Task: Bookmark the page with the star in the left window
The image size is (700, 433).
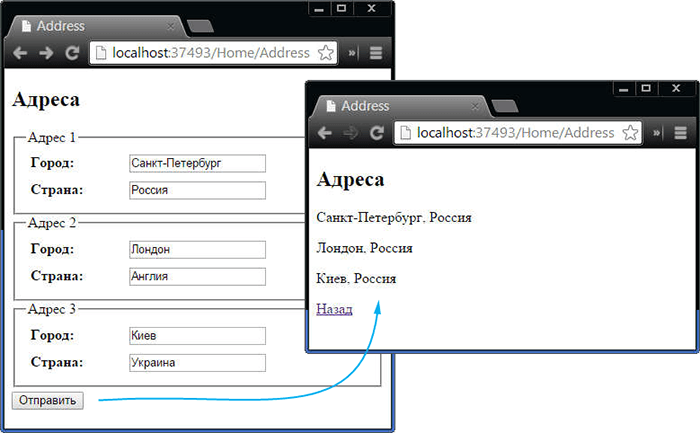Action: point(325,53)
